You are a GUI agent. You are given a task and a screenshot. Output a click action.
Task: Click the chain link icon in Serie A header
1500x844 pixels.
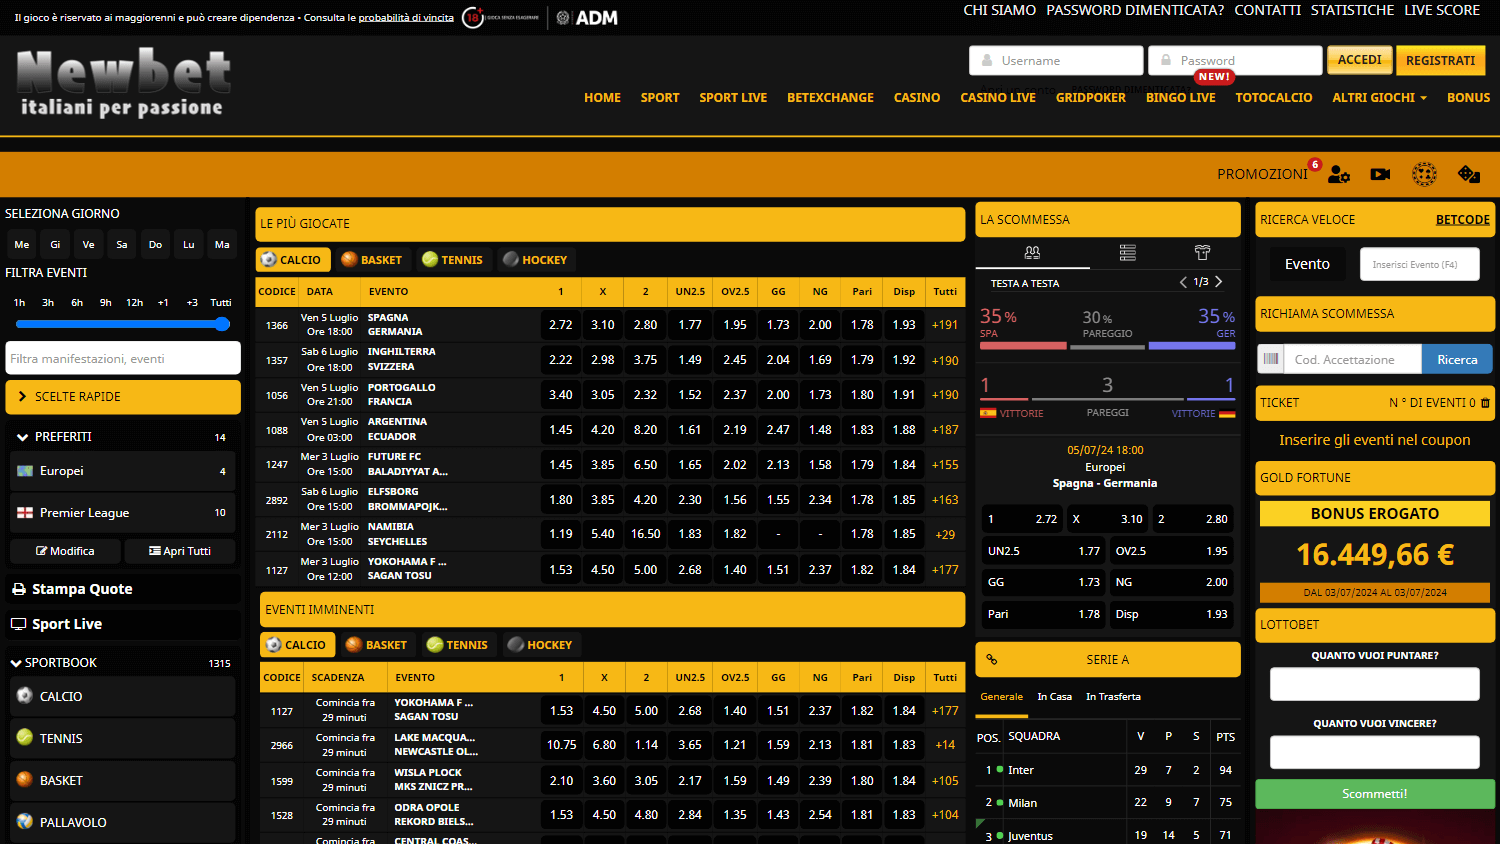pos(992,660)
